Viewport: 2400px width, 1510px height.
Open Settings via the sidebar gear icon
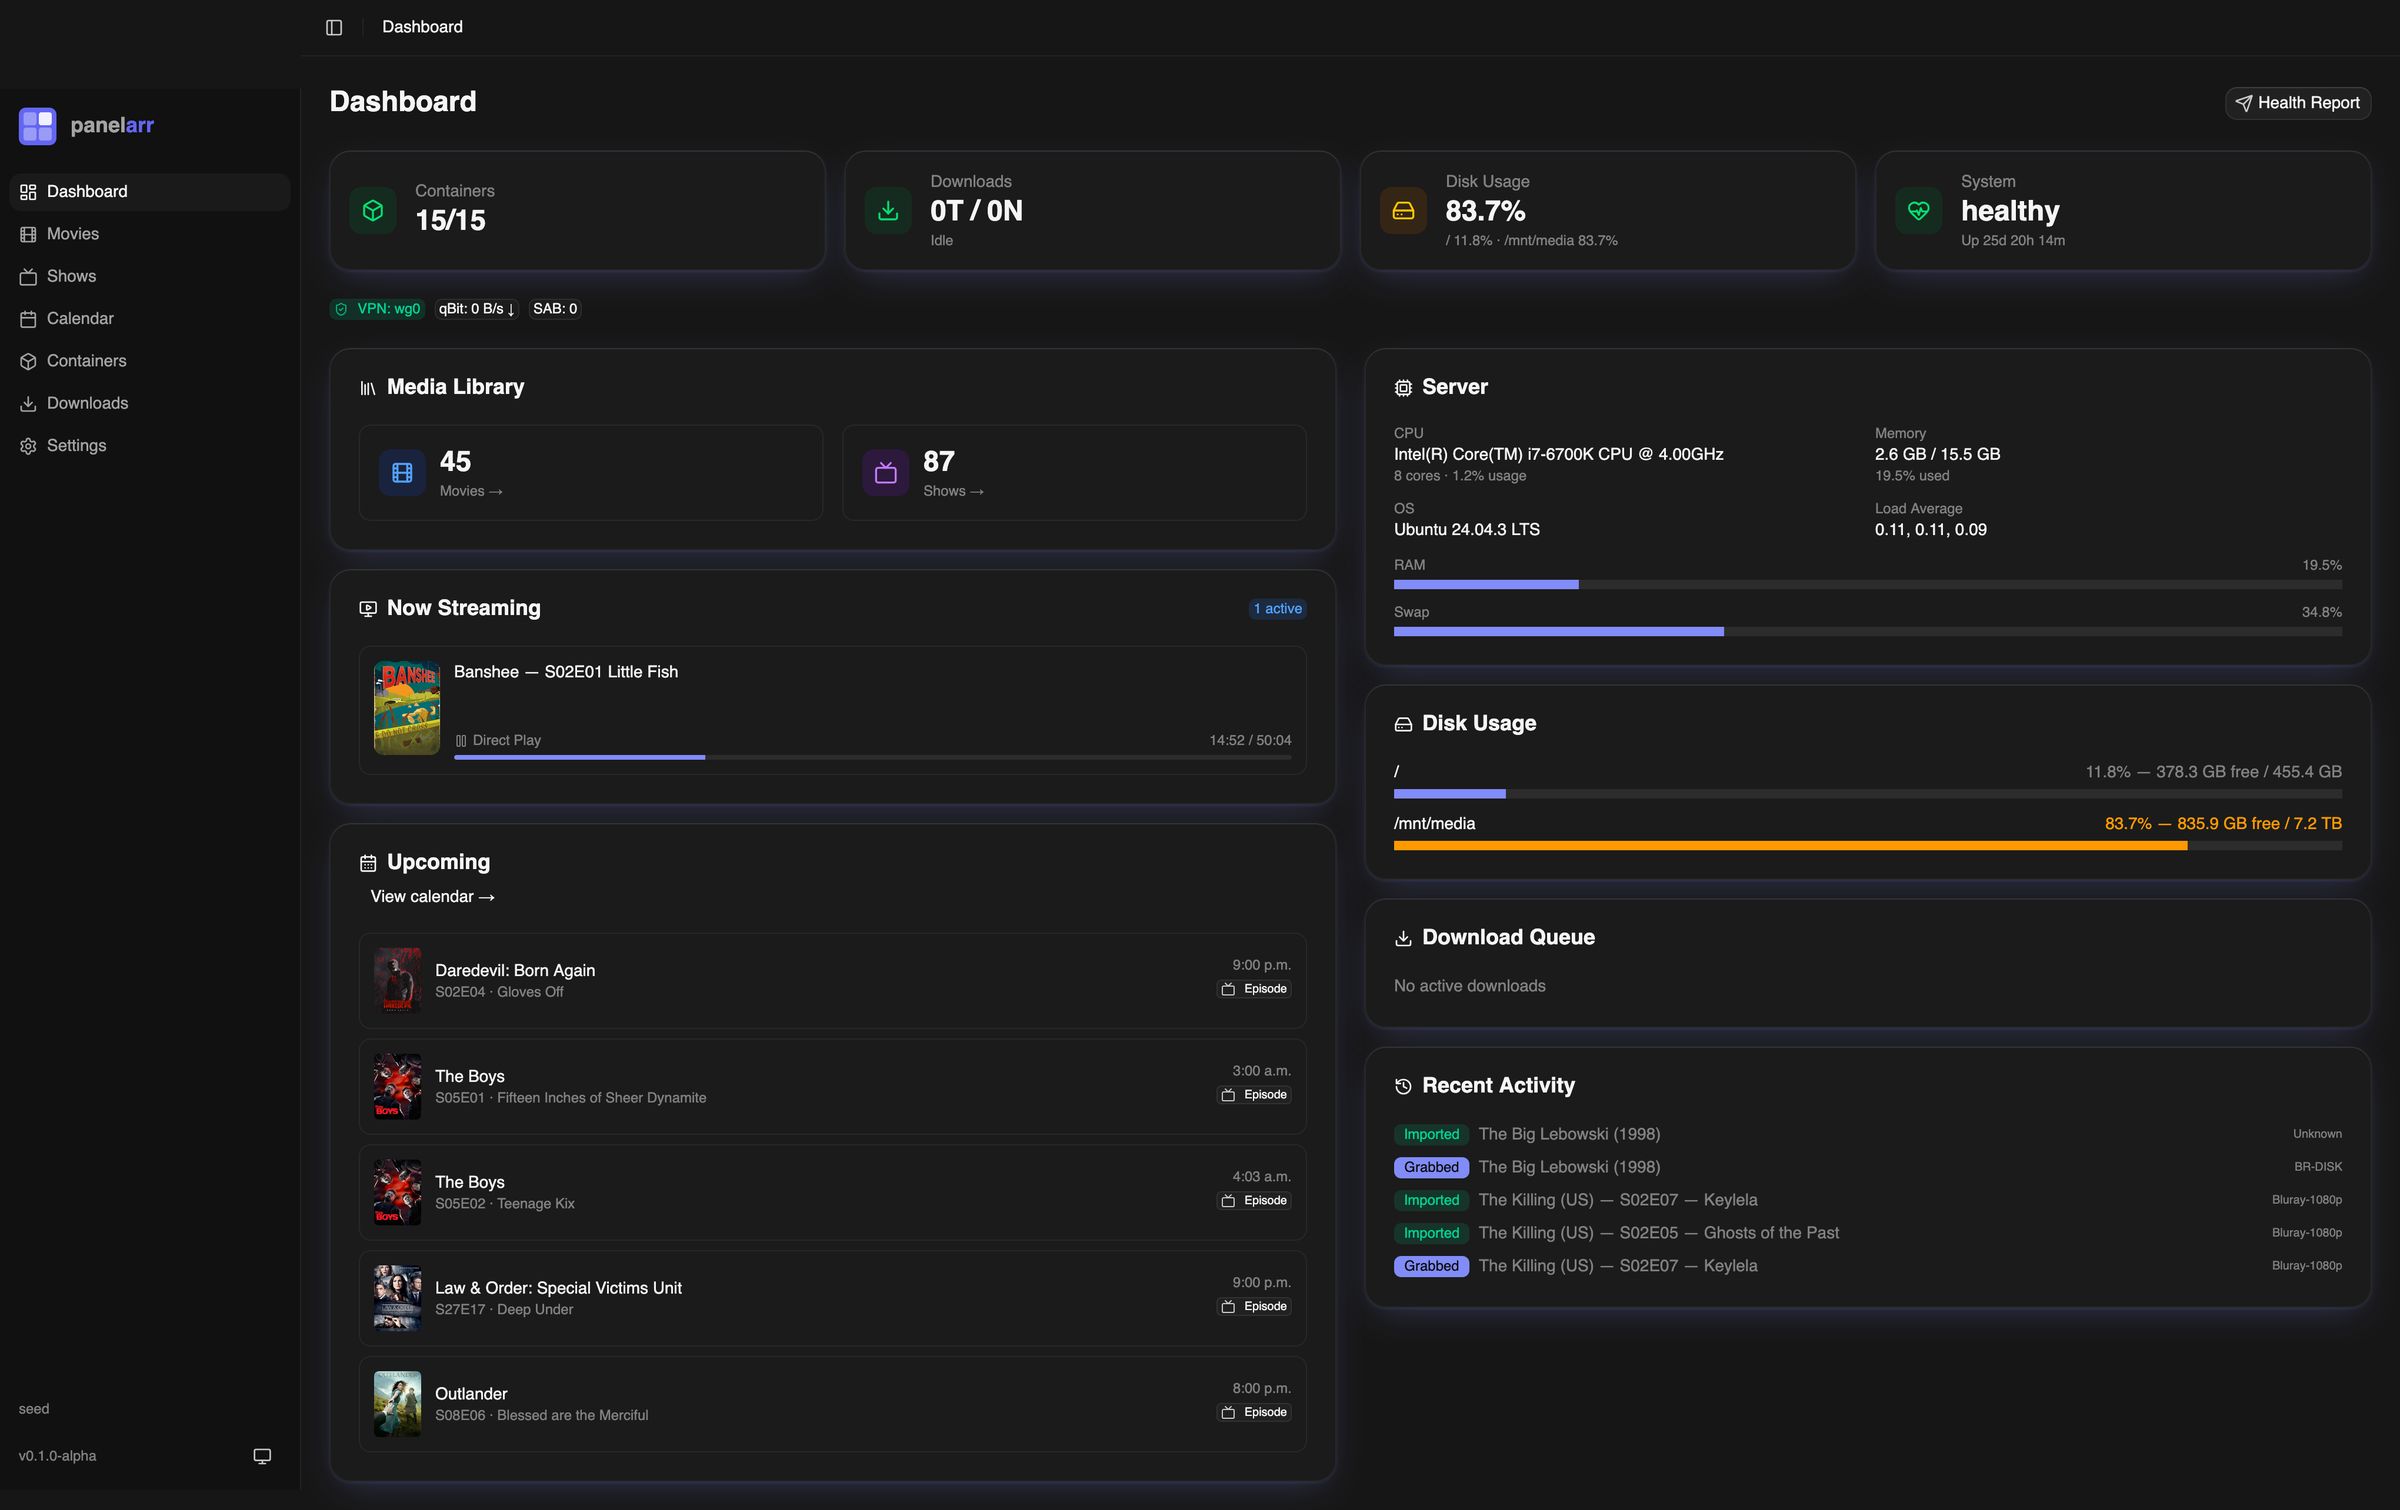point(29,445)
